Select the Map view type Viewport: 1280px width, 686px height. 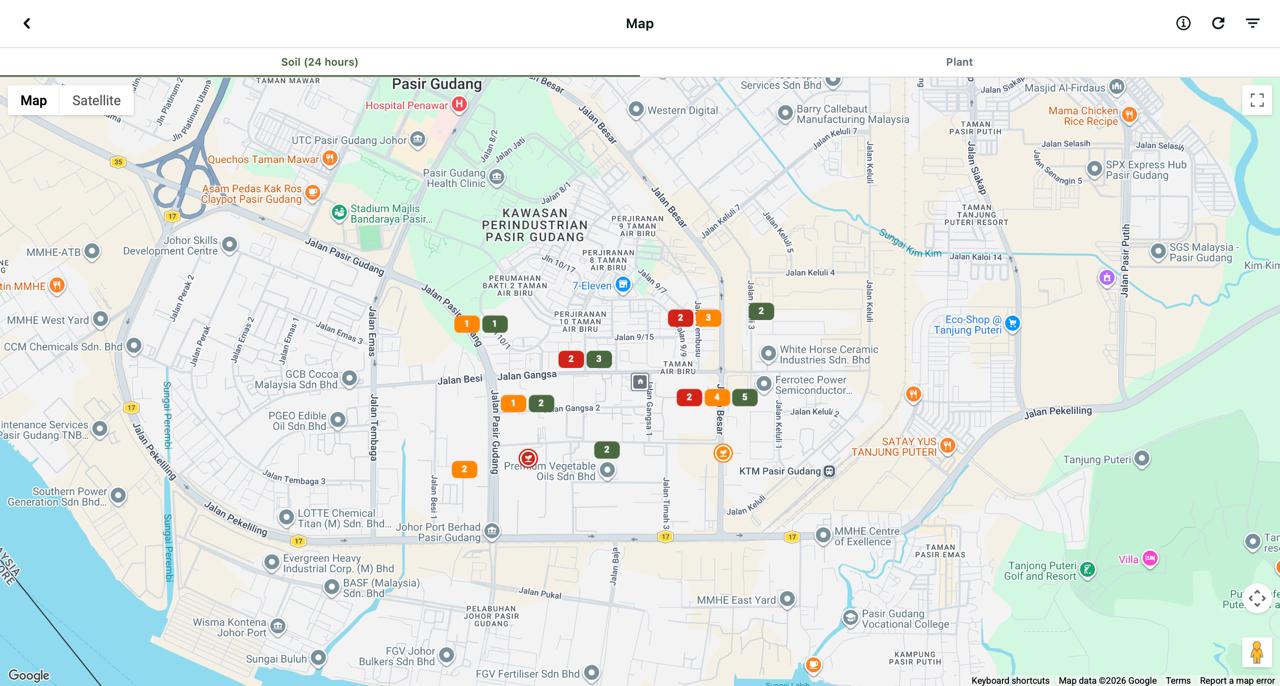click(34, 100)
